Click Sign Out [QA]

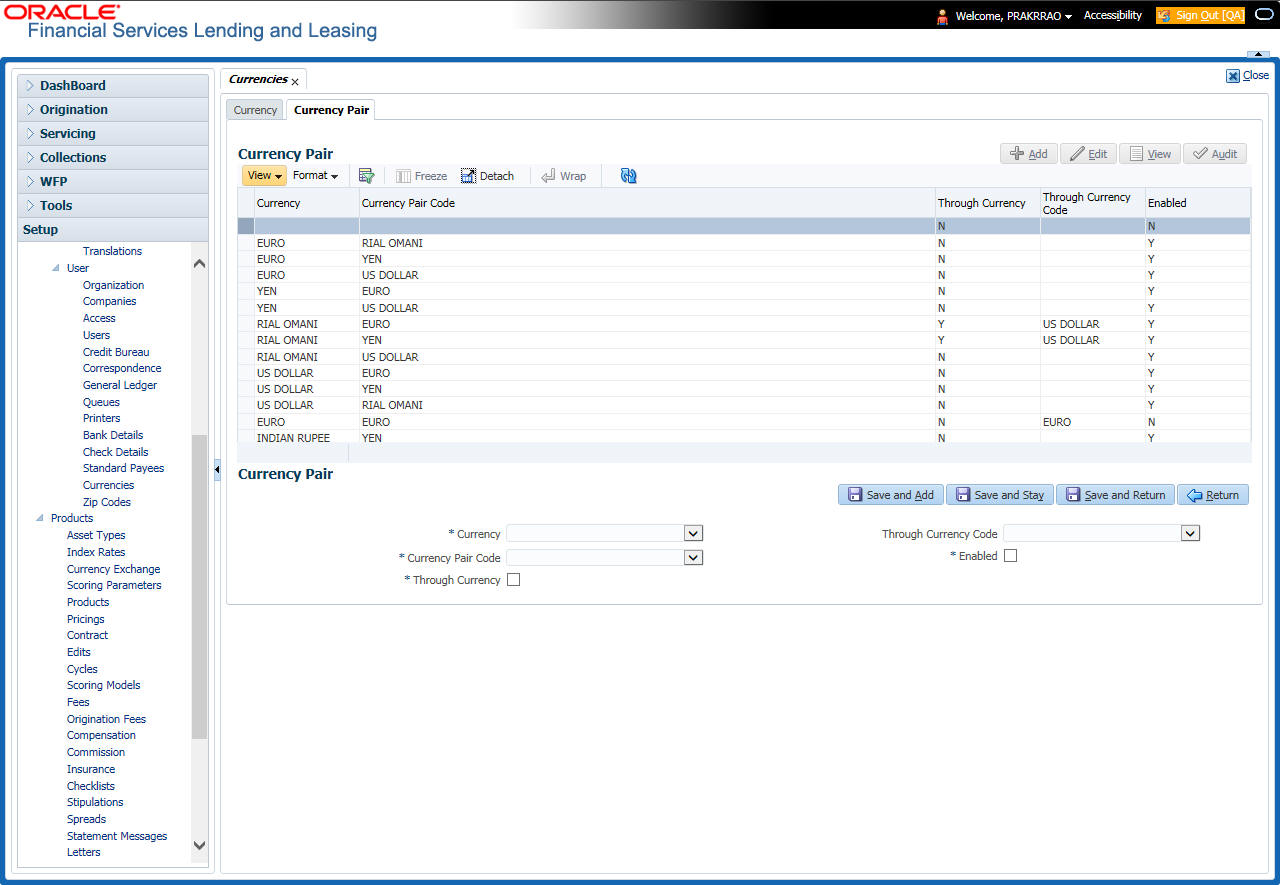(1200, 16)
